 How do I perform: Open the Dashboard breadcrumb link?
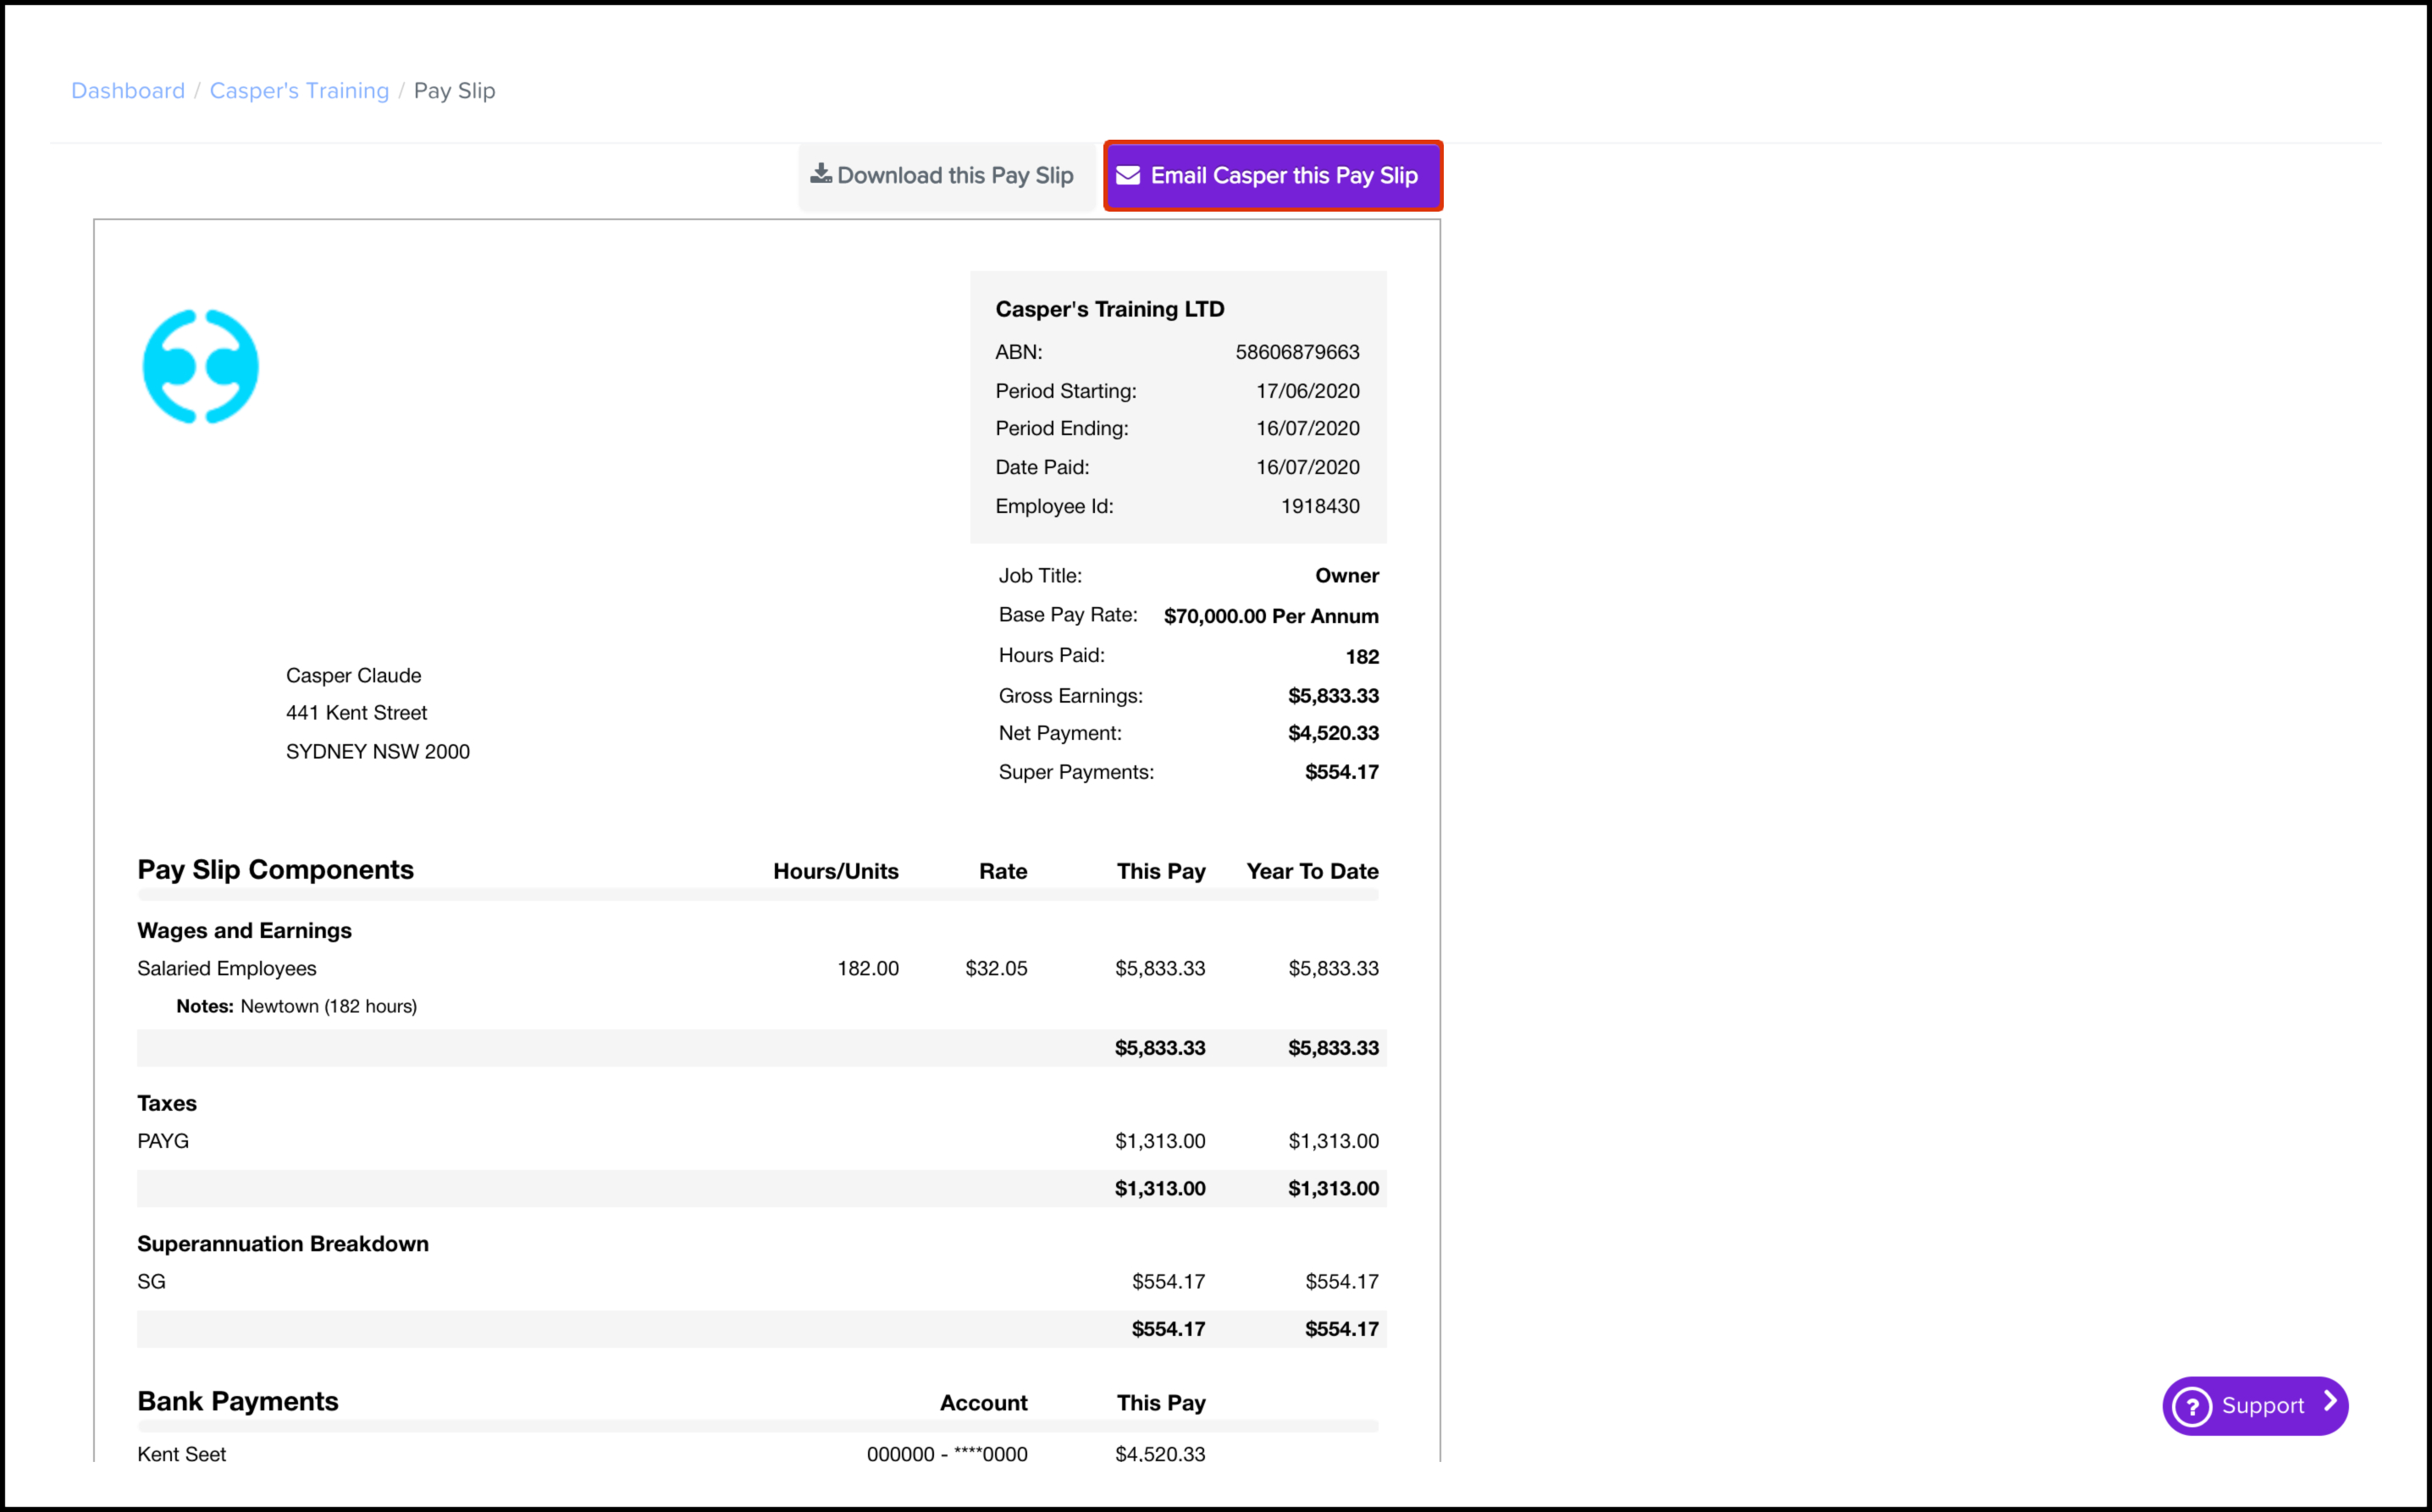(x=128, y=91)
